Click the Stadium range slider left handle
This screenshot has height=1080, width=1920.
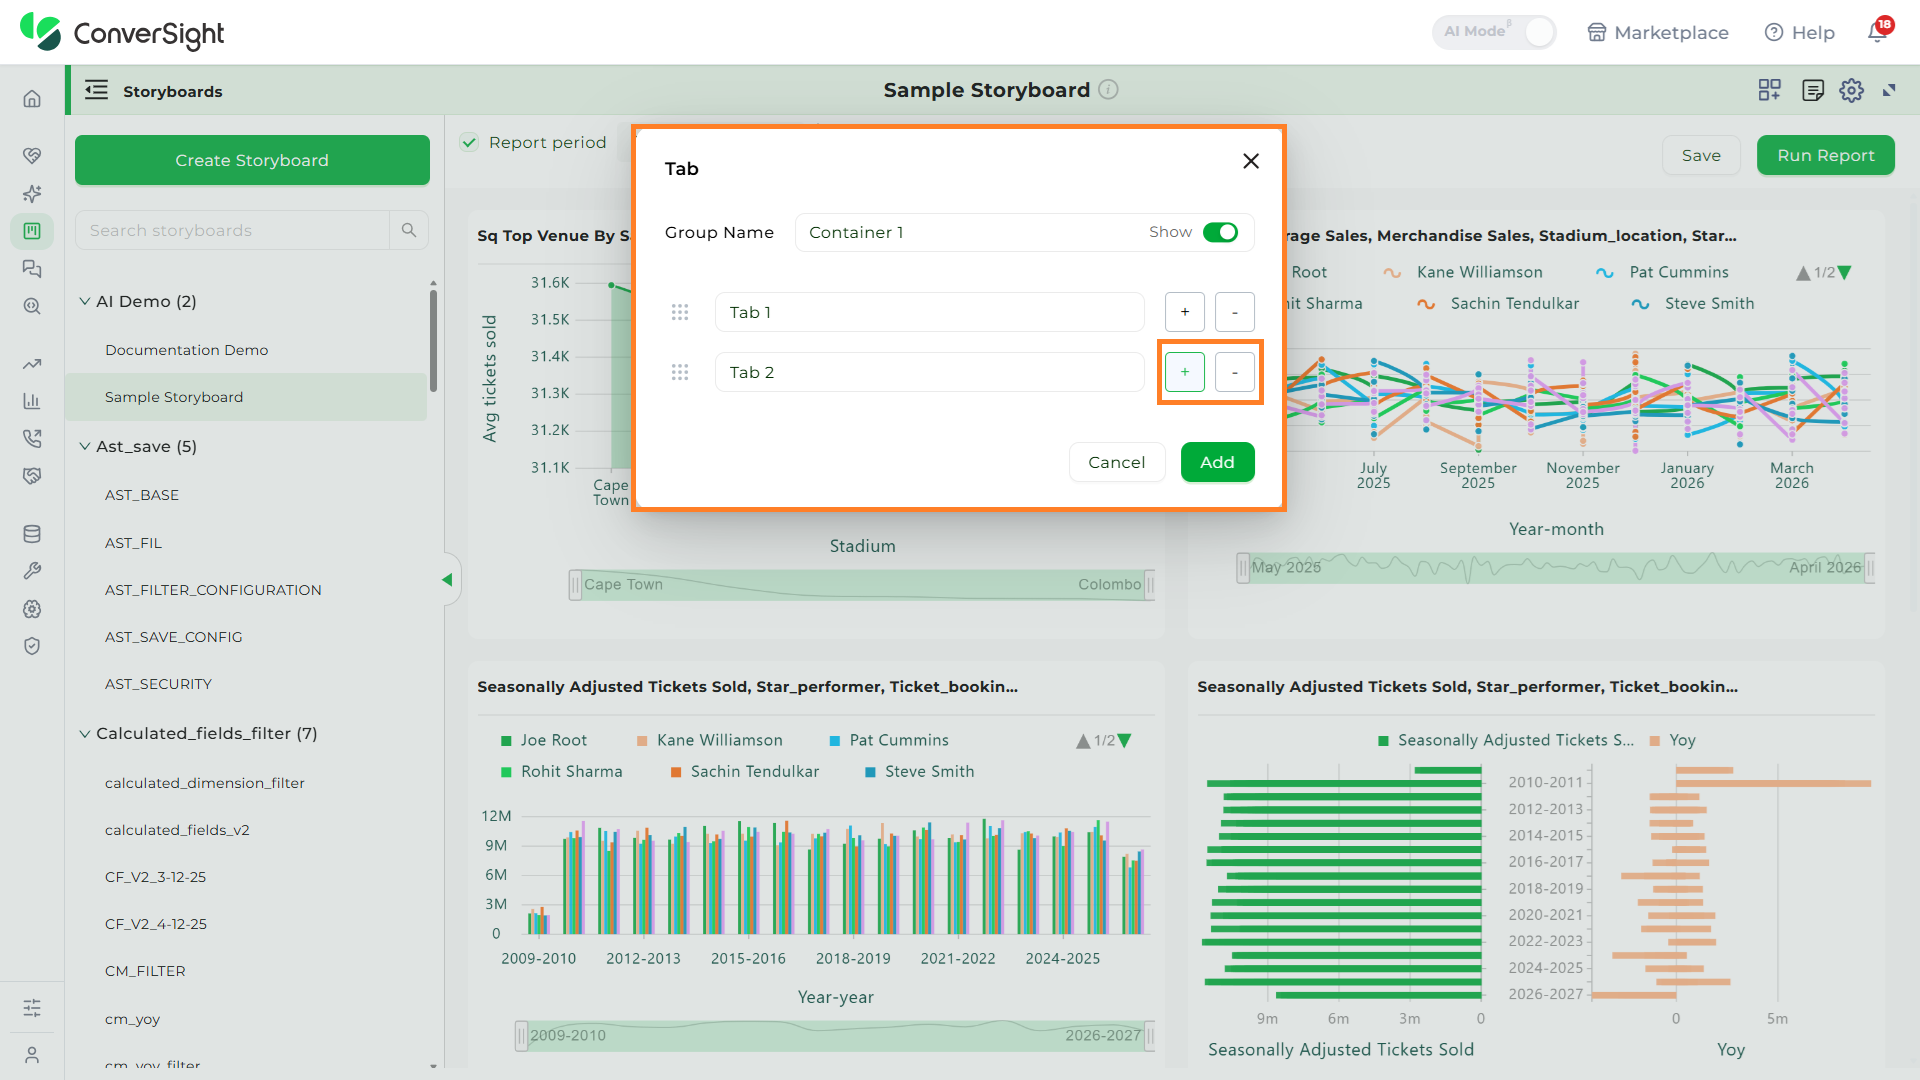coord(575,585)
